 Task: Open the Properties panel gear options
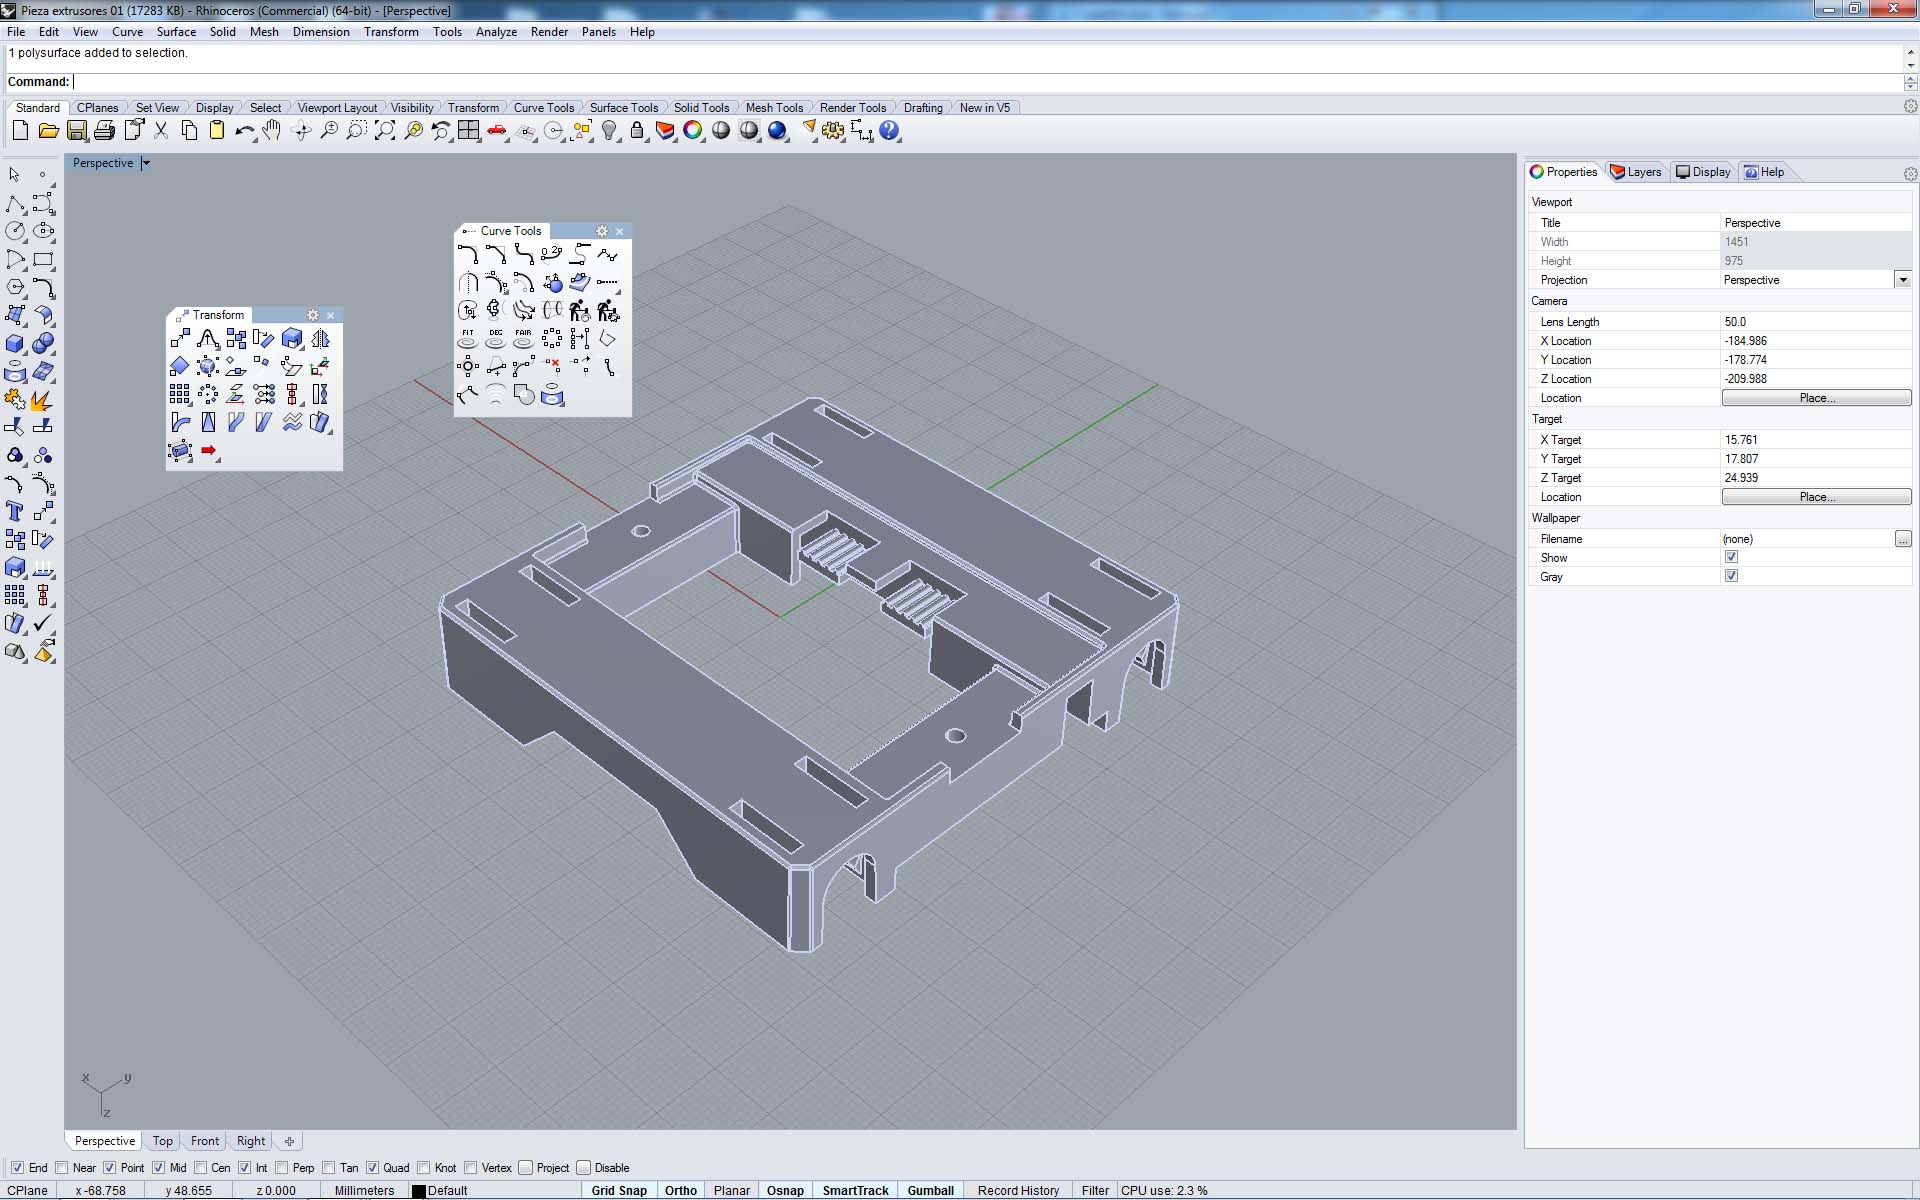pyautogui.click(x=1910, y=174)
